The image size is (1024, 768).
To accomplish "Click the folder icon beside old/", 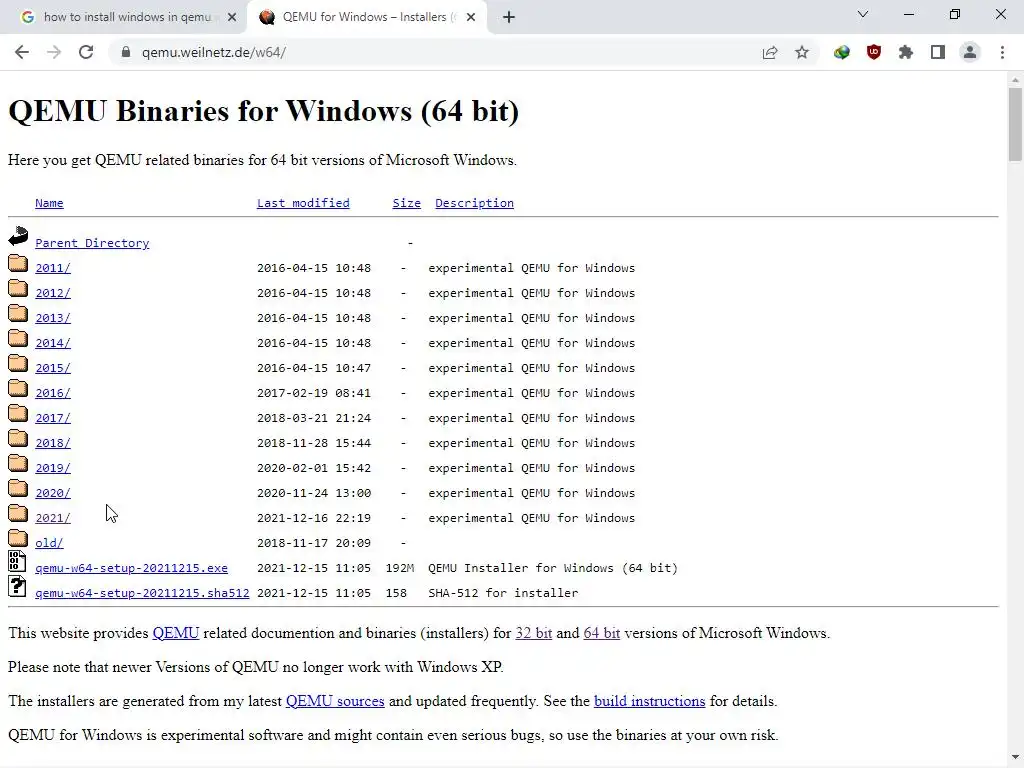I will point(18,538).
